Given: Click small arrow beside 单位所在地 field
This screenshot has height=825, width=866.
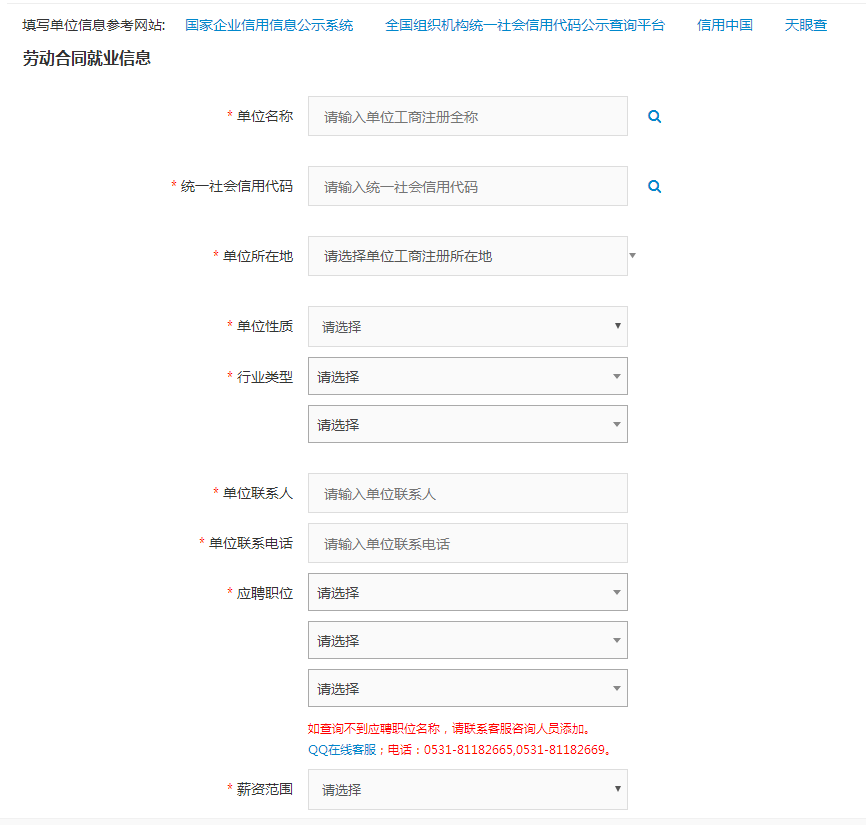Looking at the screenshot, I should (632, 256).
